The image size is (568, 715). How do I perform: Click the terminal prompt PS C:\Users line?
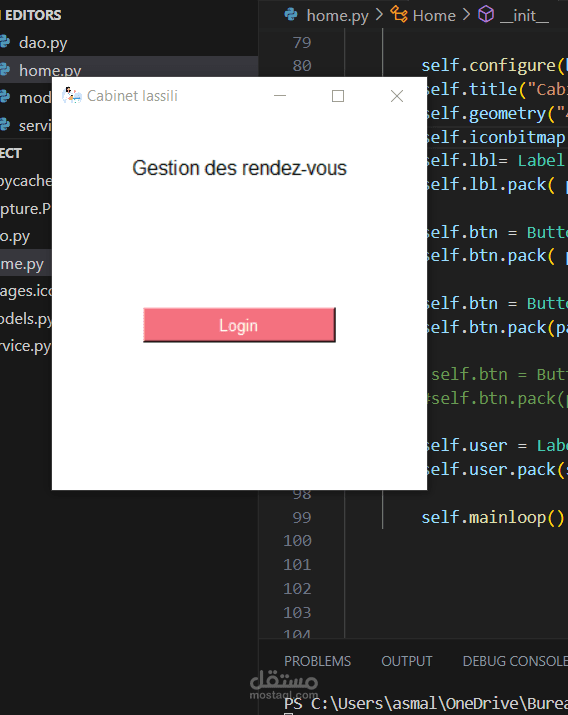pyautogui.click(x=426, y=704)
